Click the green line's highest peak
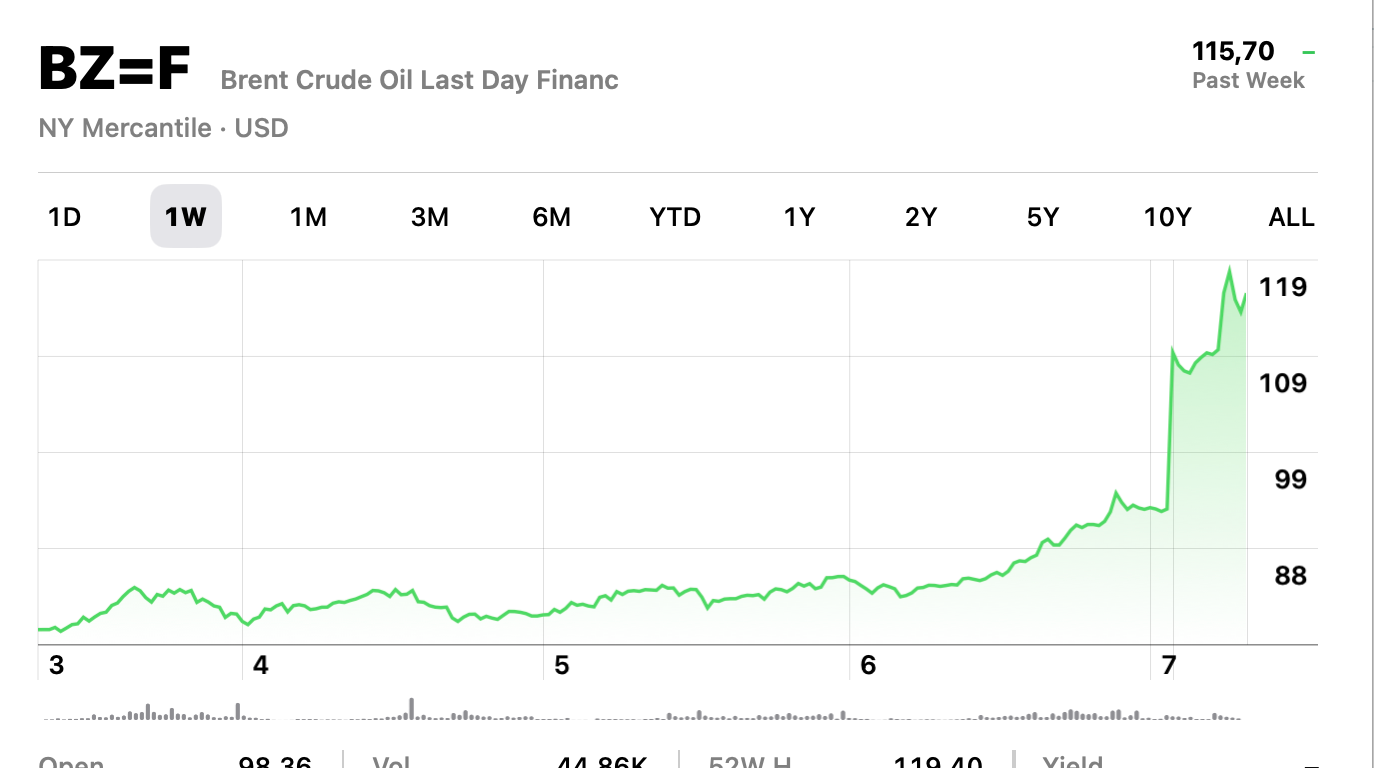 (x=1229, y=269)
